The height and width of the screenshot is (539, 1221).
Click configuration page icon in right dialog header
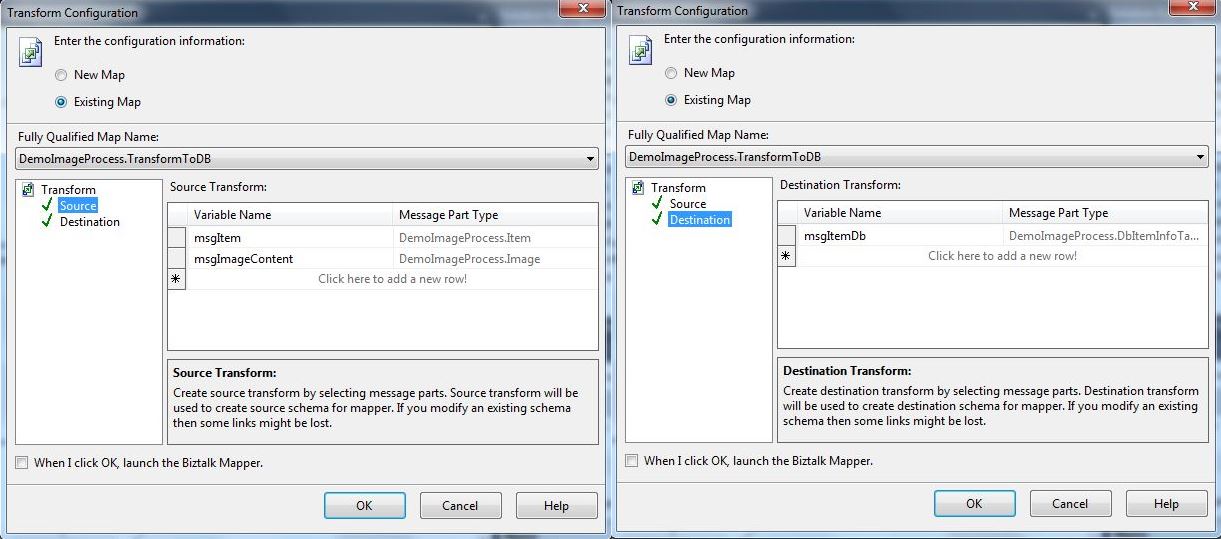640,50
